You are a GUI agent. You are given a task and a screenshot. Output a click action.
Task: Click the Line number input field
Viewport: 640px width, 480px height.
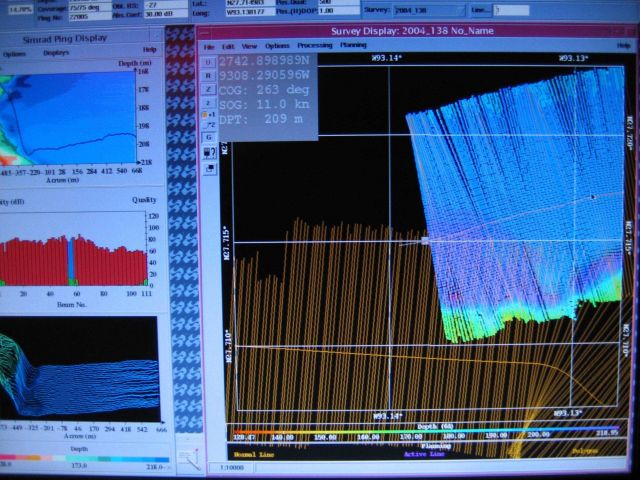511,10
